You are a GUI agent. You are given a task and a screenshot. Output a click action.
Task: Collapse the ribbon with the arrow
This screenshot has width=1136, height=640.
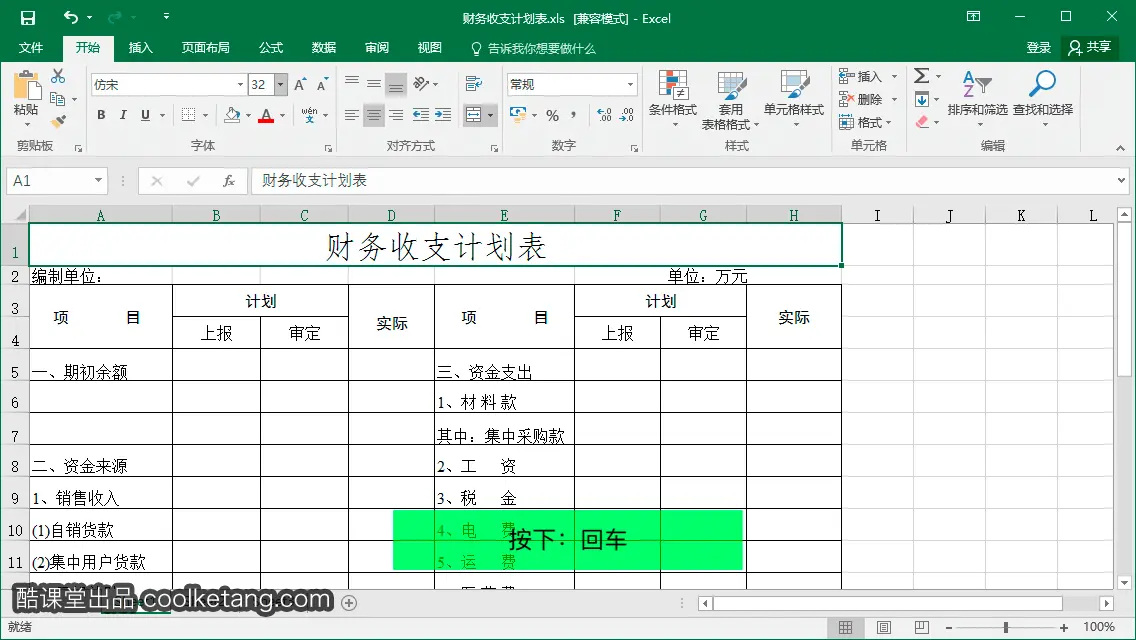click(x=1121, y=148)
